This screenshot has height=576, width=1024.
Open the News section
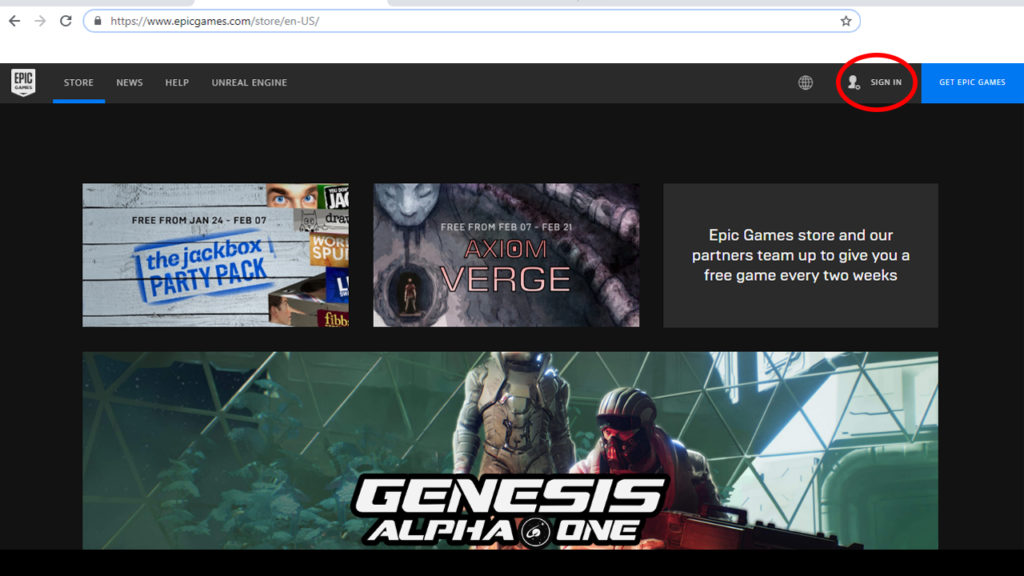click(x=129, y=83)
